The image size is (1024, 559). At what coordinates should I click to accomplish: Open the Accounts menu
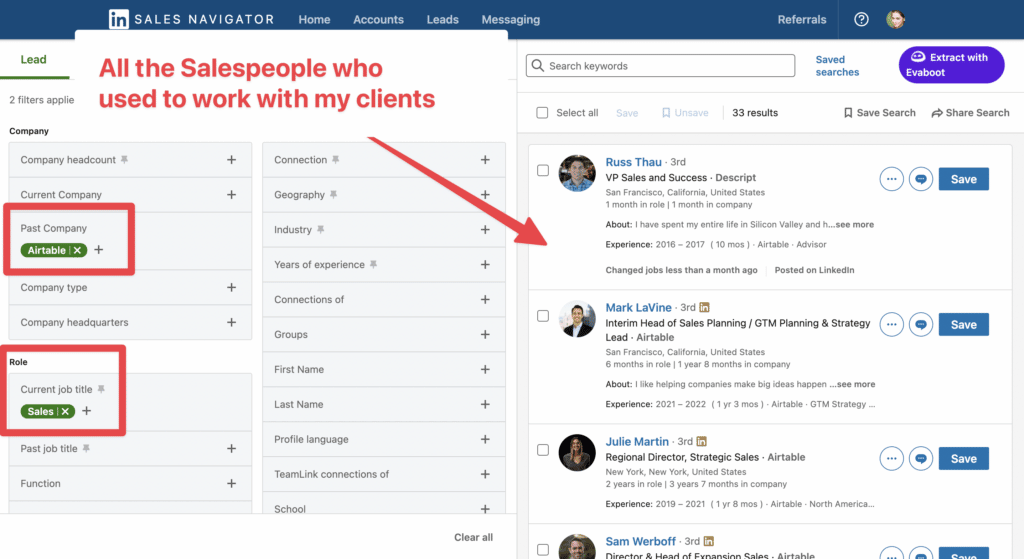coord(378,20)
